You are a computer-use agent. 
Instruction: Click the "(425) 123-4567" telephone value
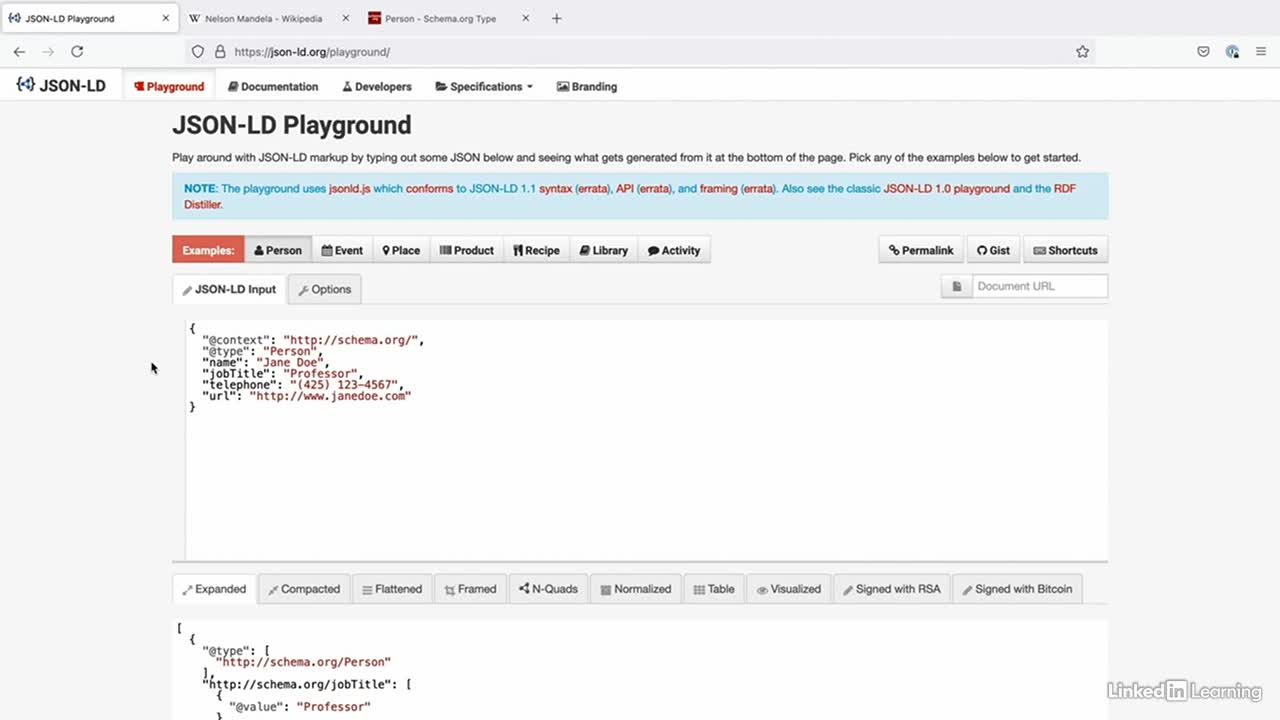coord(344,385)
